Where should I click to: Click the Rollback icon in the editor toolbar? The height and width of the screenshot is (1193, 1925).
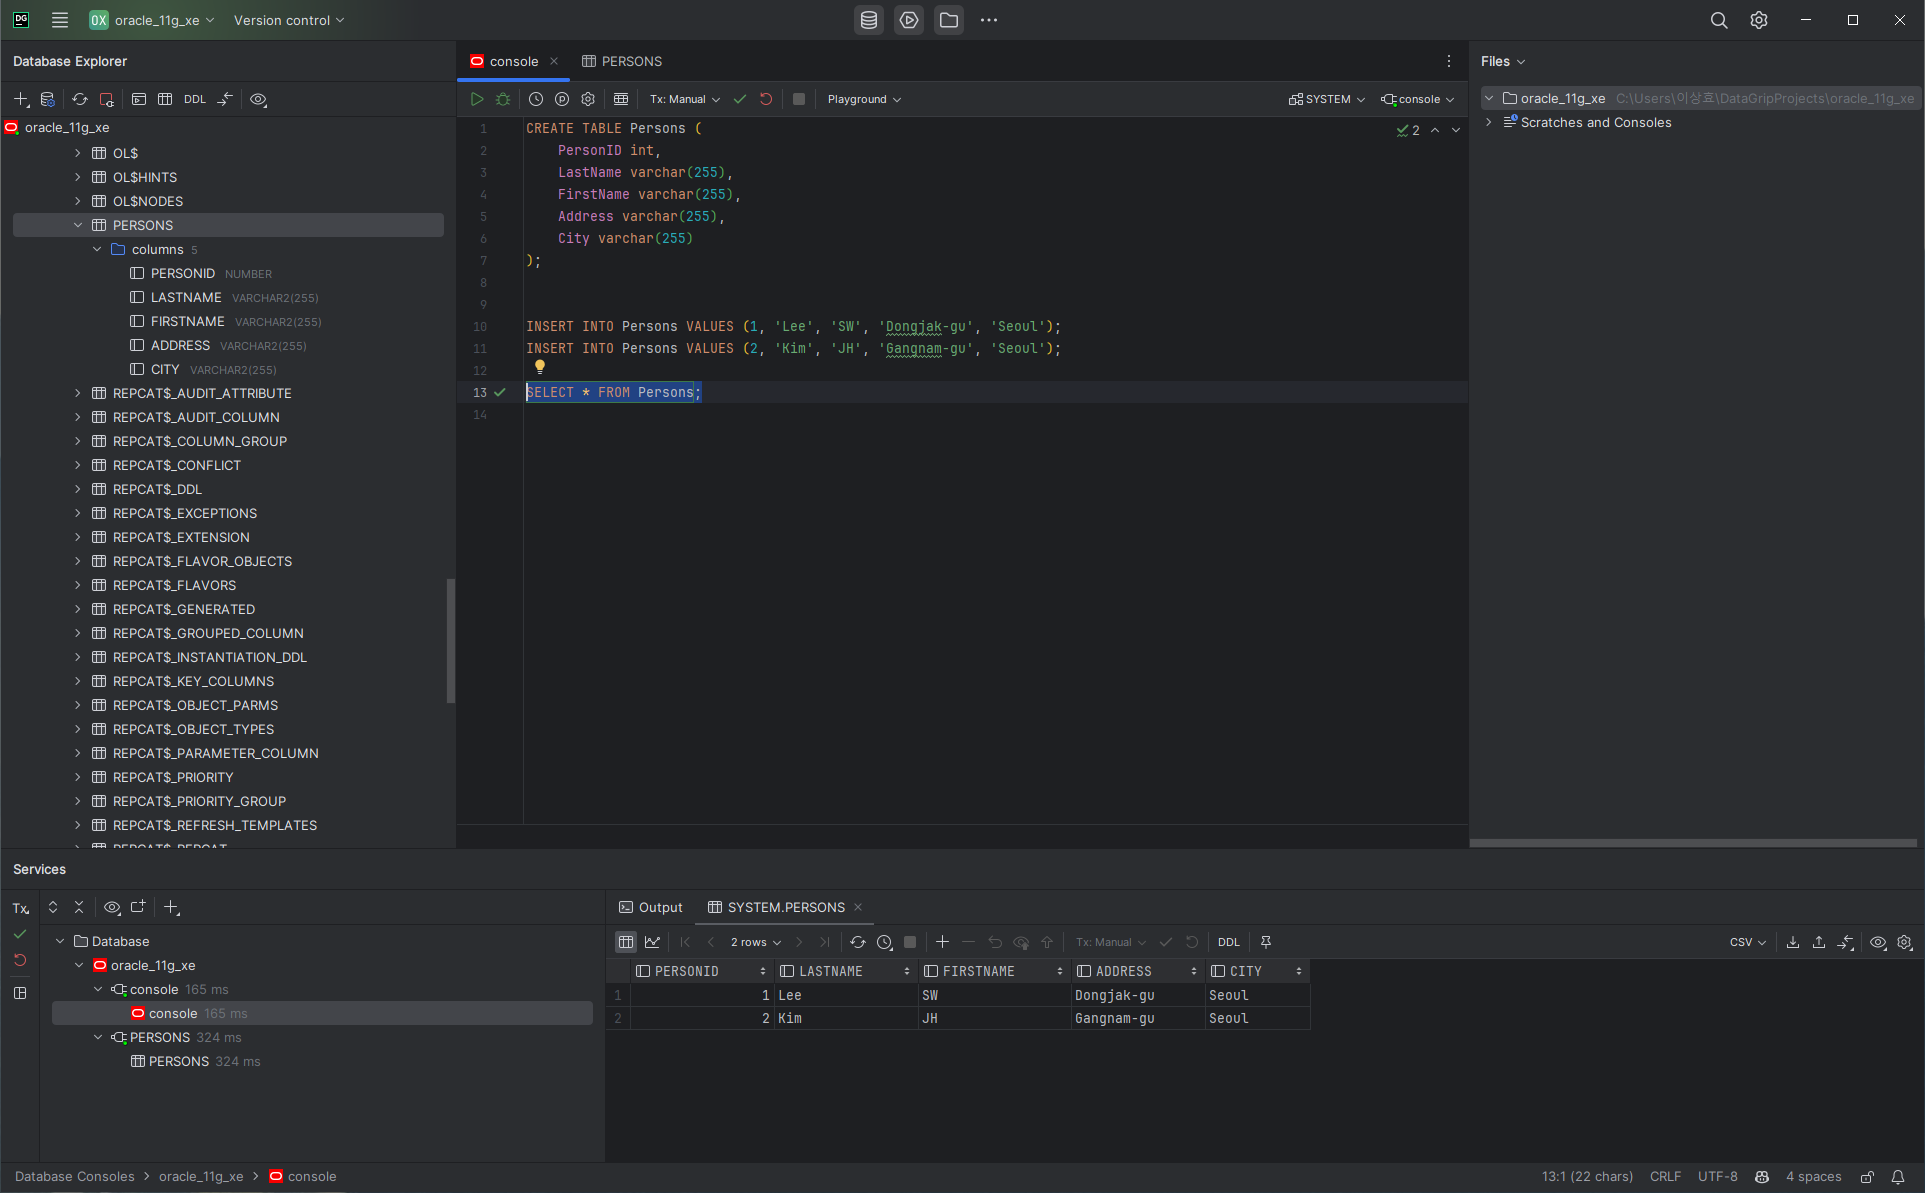(x=766, y=99)
